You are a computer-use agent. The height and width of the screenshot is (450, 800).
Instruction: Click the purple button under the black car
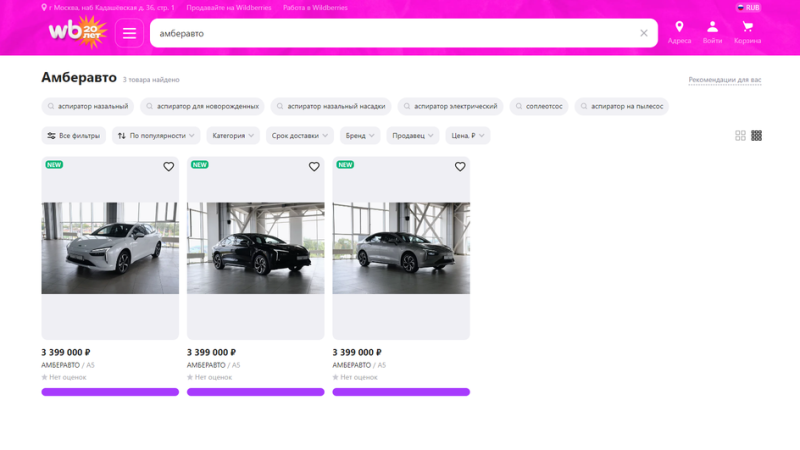coord(256,392)
